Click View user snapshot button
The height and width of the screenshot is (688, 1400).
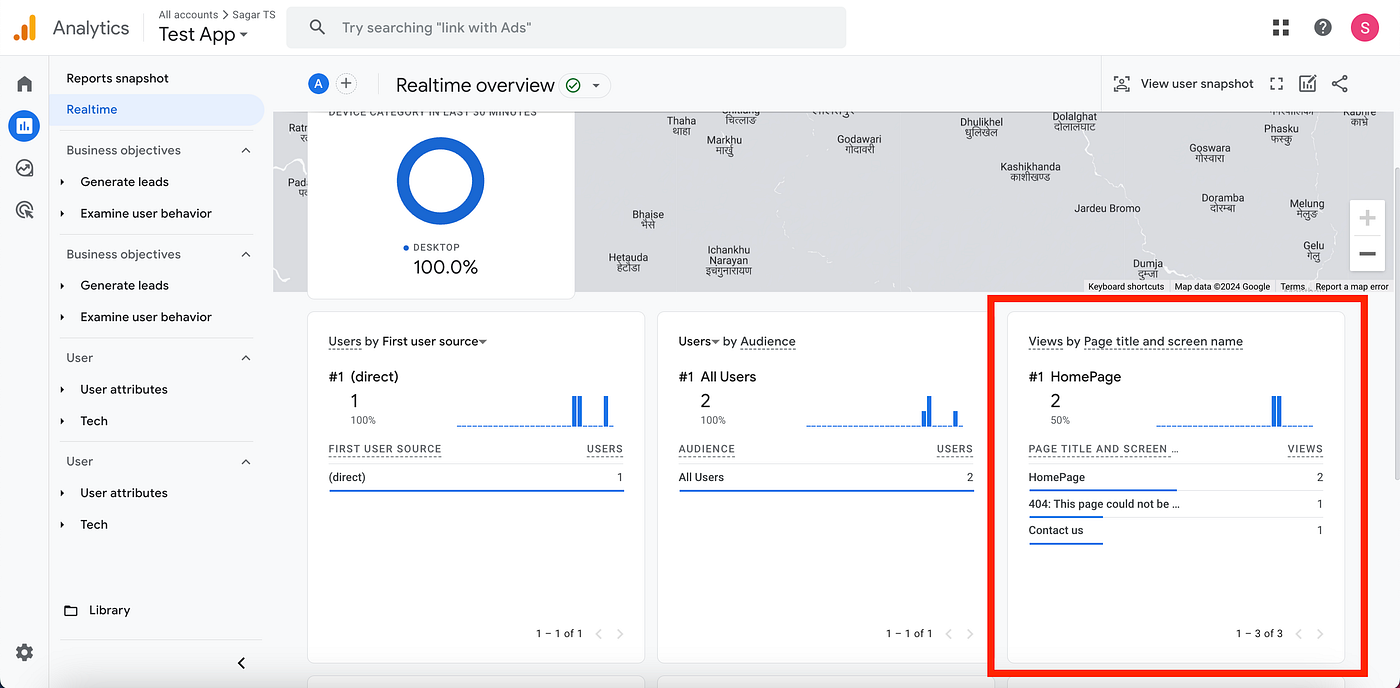1183,84
